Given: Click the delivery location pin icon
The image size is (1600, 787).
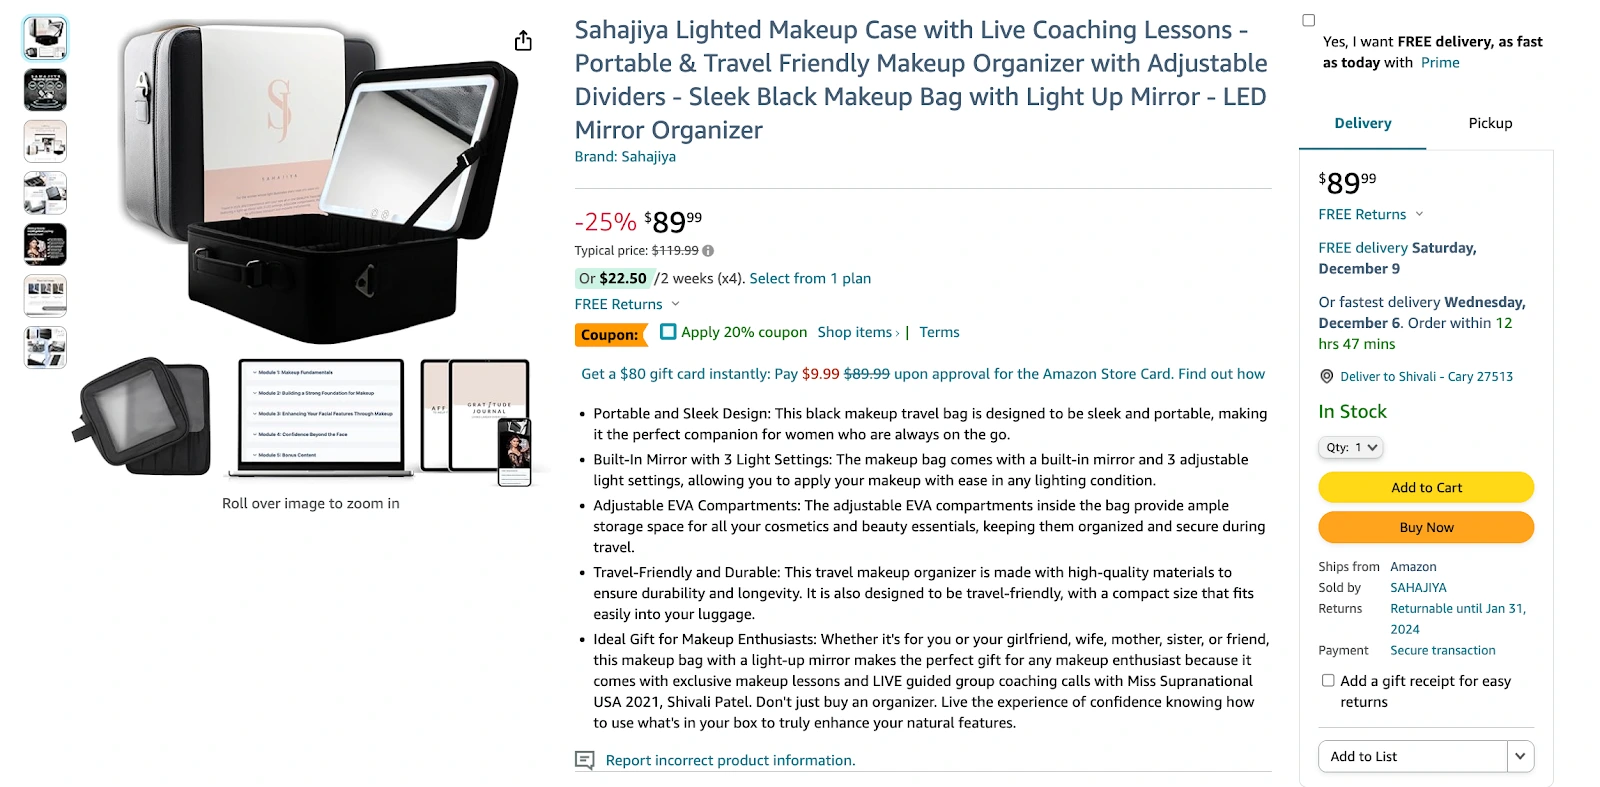Looking at the screenshot, I should [x=1326, y=377].
